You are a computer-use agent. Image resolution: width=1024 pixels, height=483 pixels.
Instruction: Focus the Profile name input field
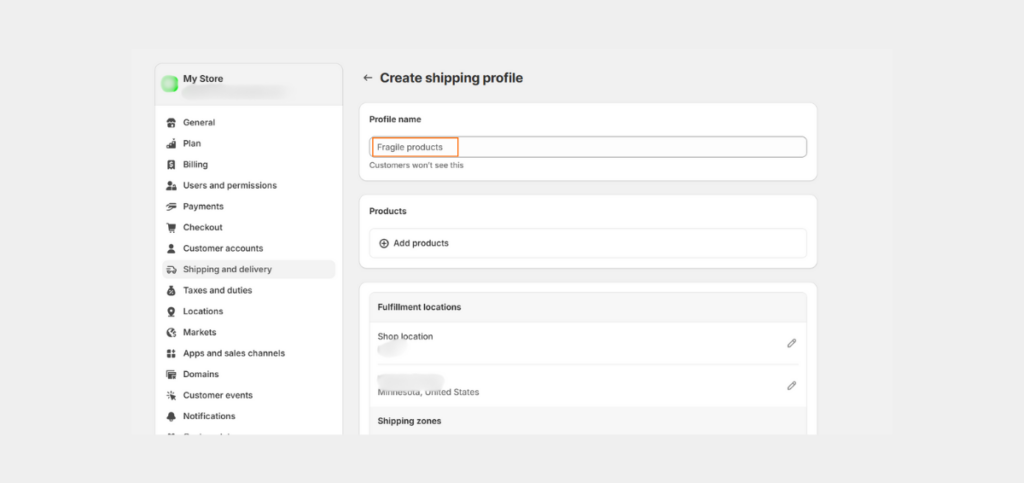click(588, 147)
